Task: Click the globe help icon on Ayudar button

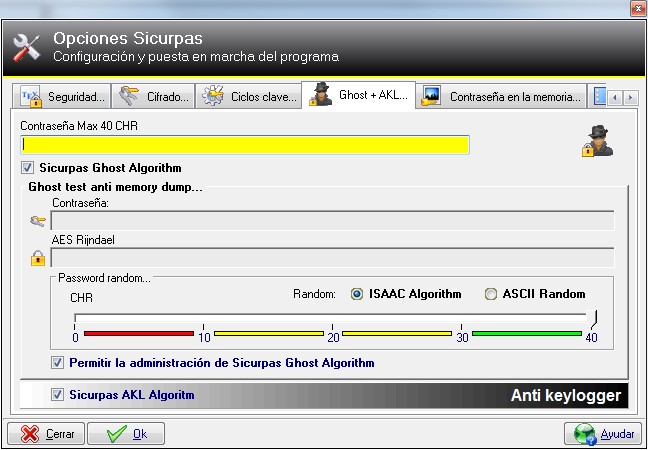Action: [x=585, y=434]
